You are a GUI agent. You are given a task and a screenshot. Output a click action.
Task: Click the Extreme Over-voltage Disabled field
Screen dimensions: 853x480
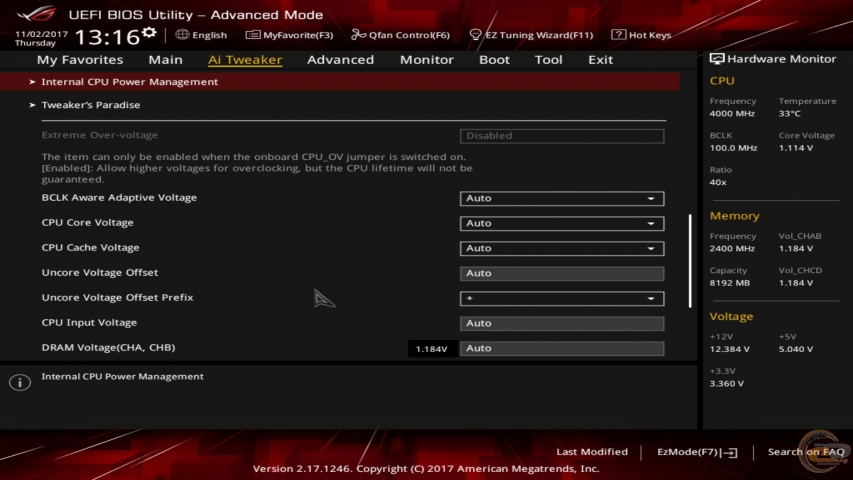coord(562,136)
